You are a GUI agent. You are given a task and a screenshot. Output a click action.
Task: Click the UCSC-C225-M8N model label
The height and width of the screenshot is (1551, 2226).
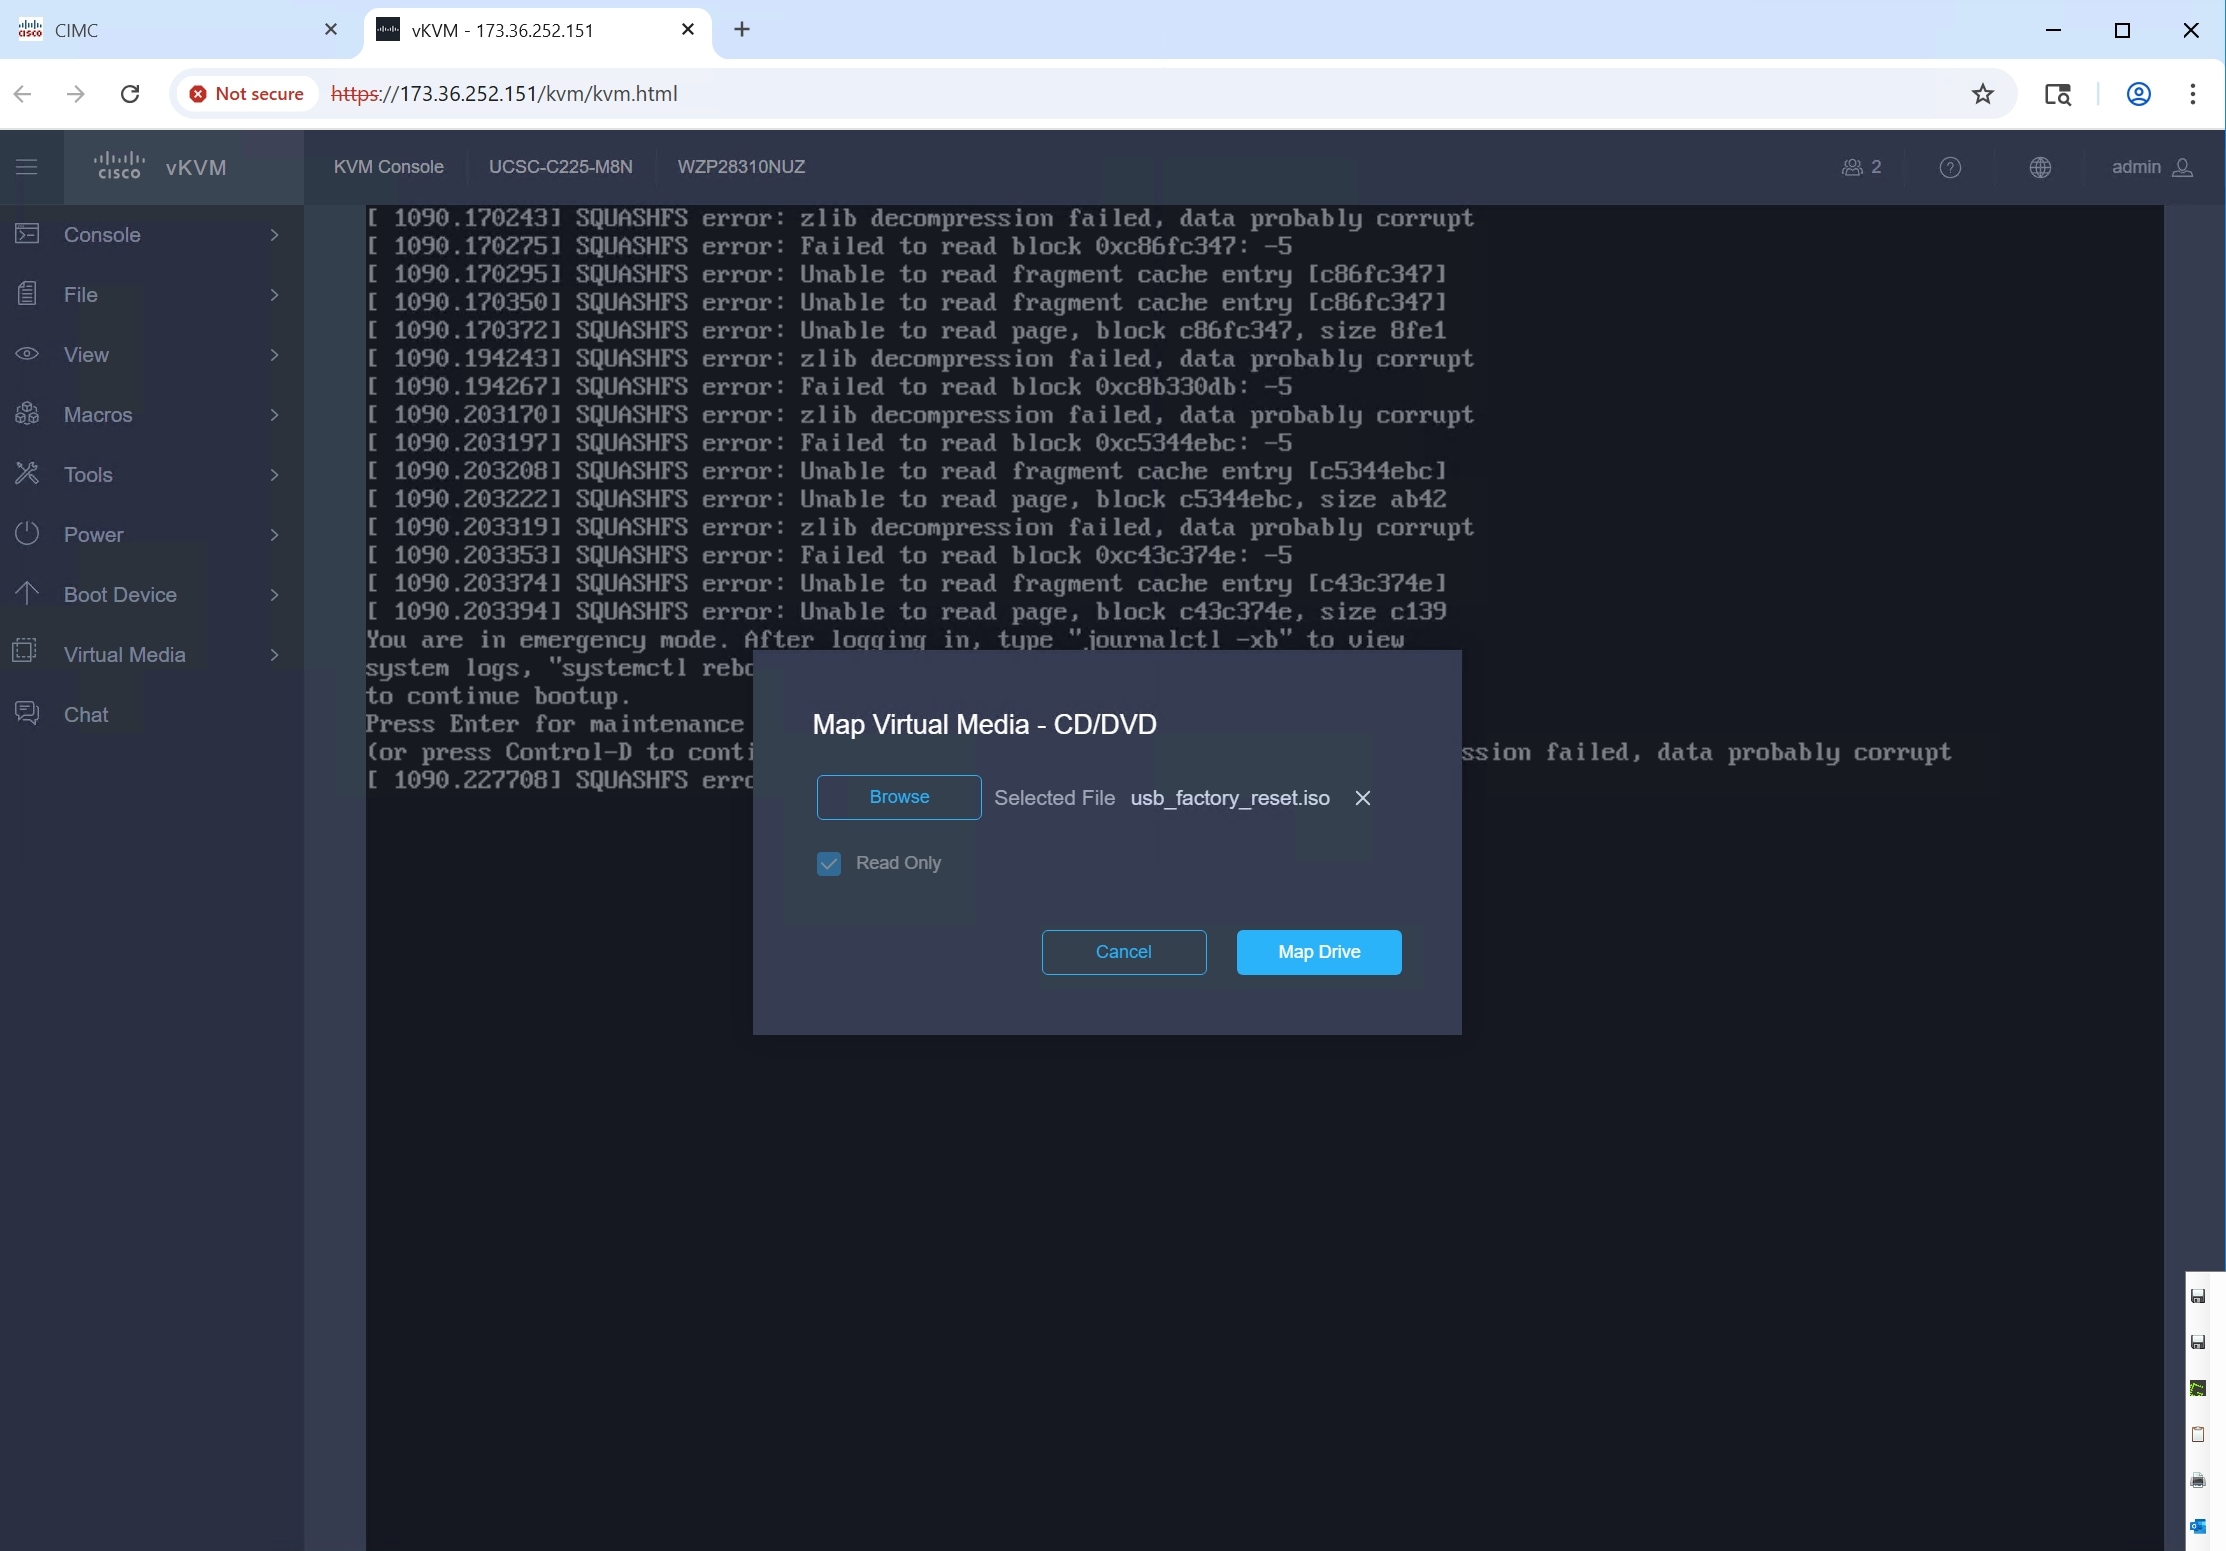click(x=561, y=167)
